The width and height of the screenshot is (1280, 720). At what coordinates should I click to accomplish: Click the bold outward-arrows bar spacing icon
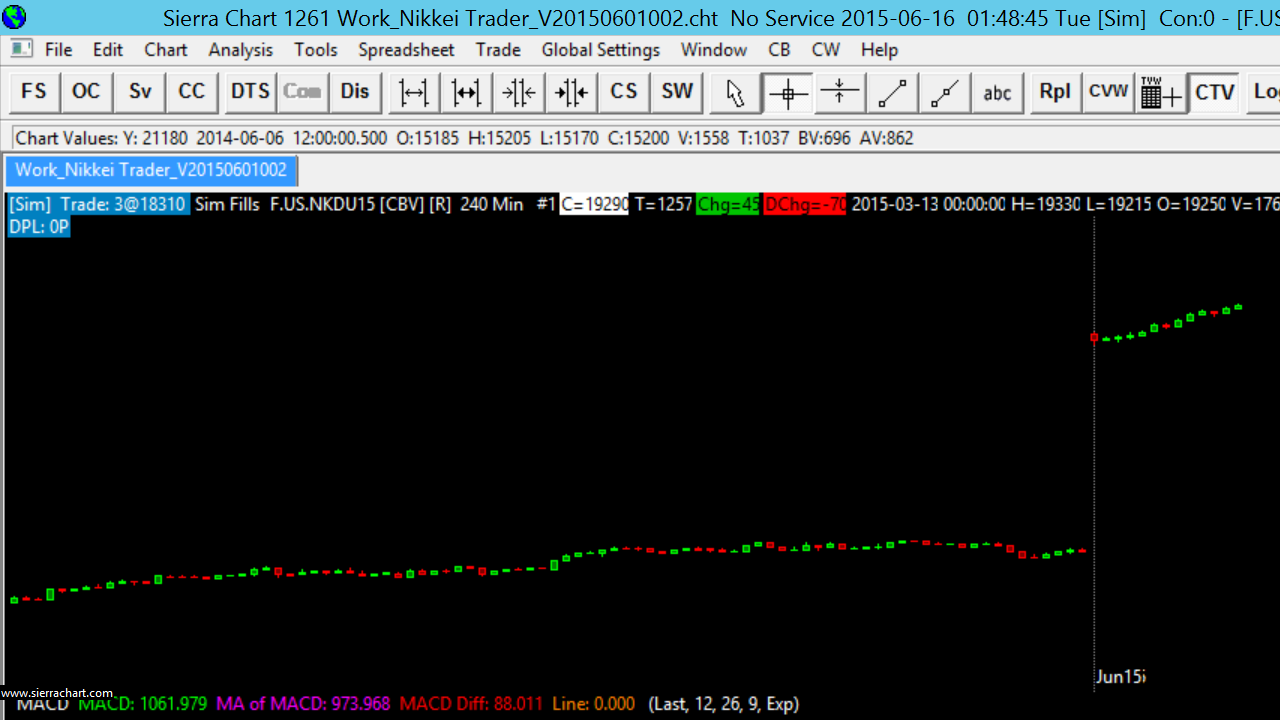[466, 92]
